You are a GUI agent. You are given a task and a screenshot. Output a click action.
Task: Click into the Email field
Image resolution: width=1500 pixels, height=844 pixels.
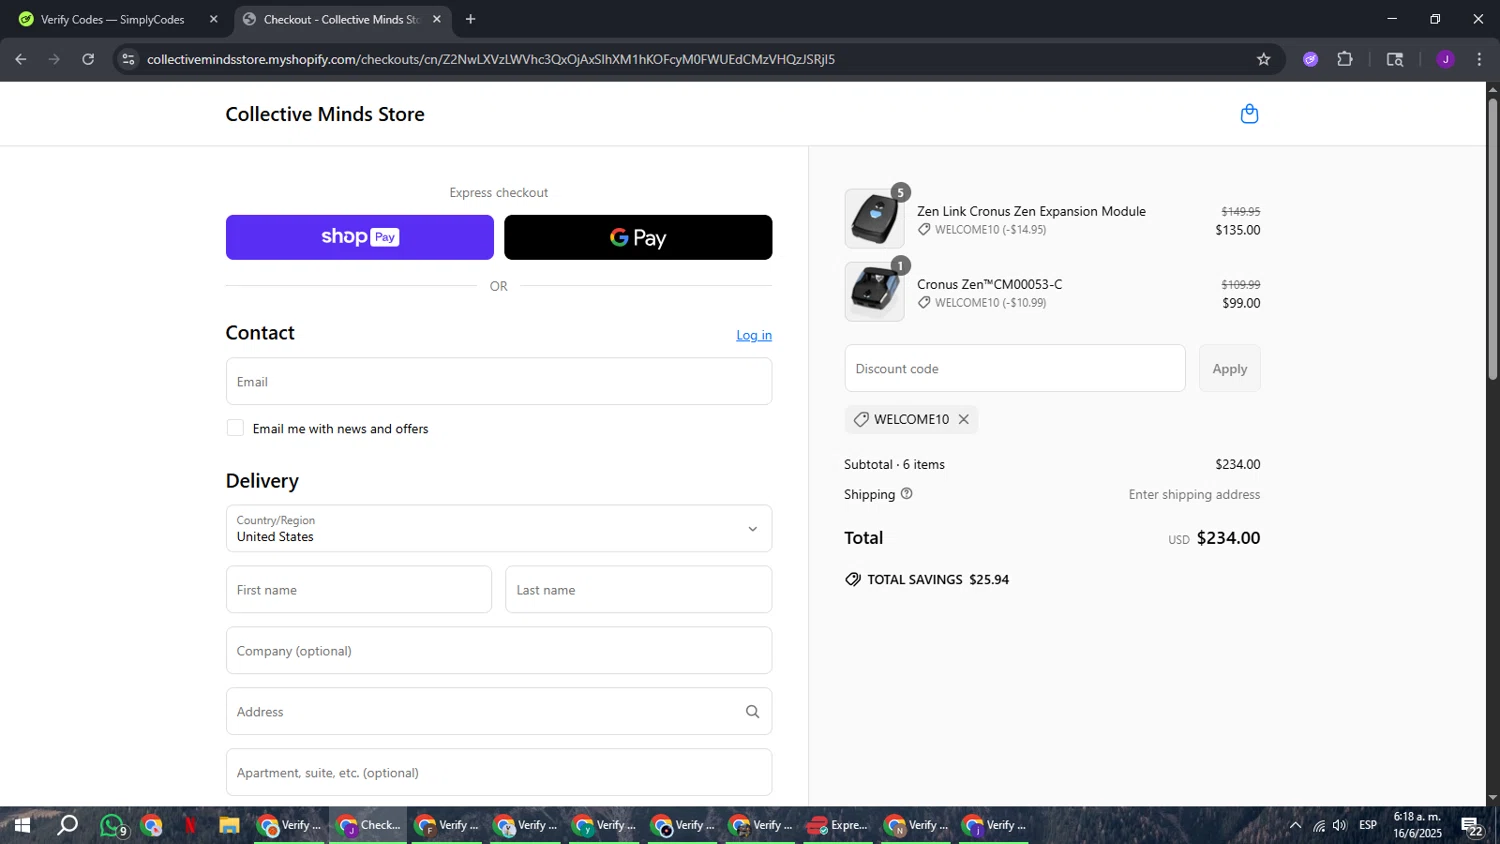point(499,382)
